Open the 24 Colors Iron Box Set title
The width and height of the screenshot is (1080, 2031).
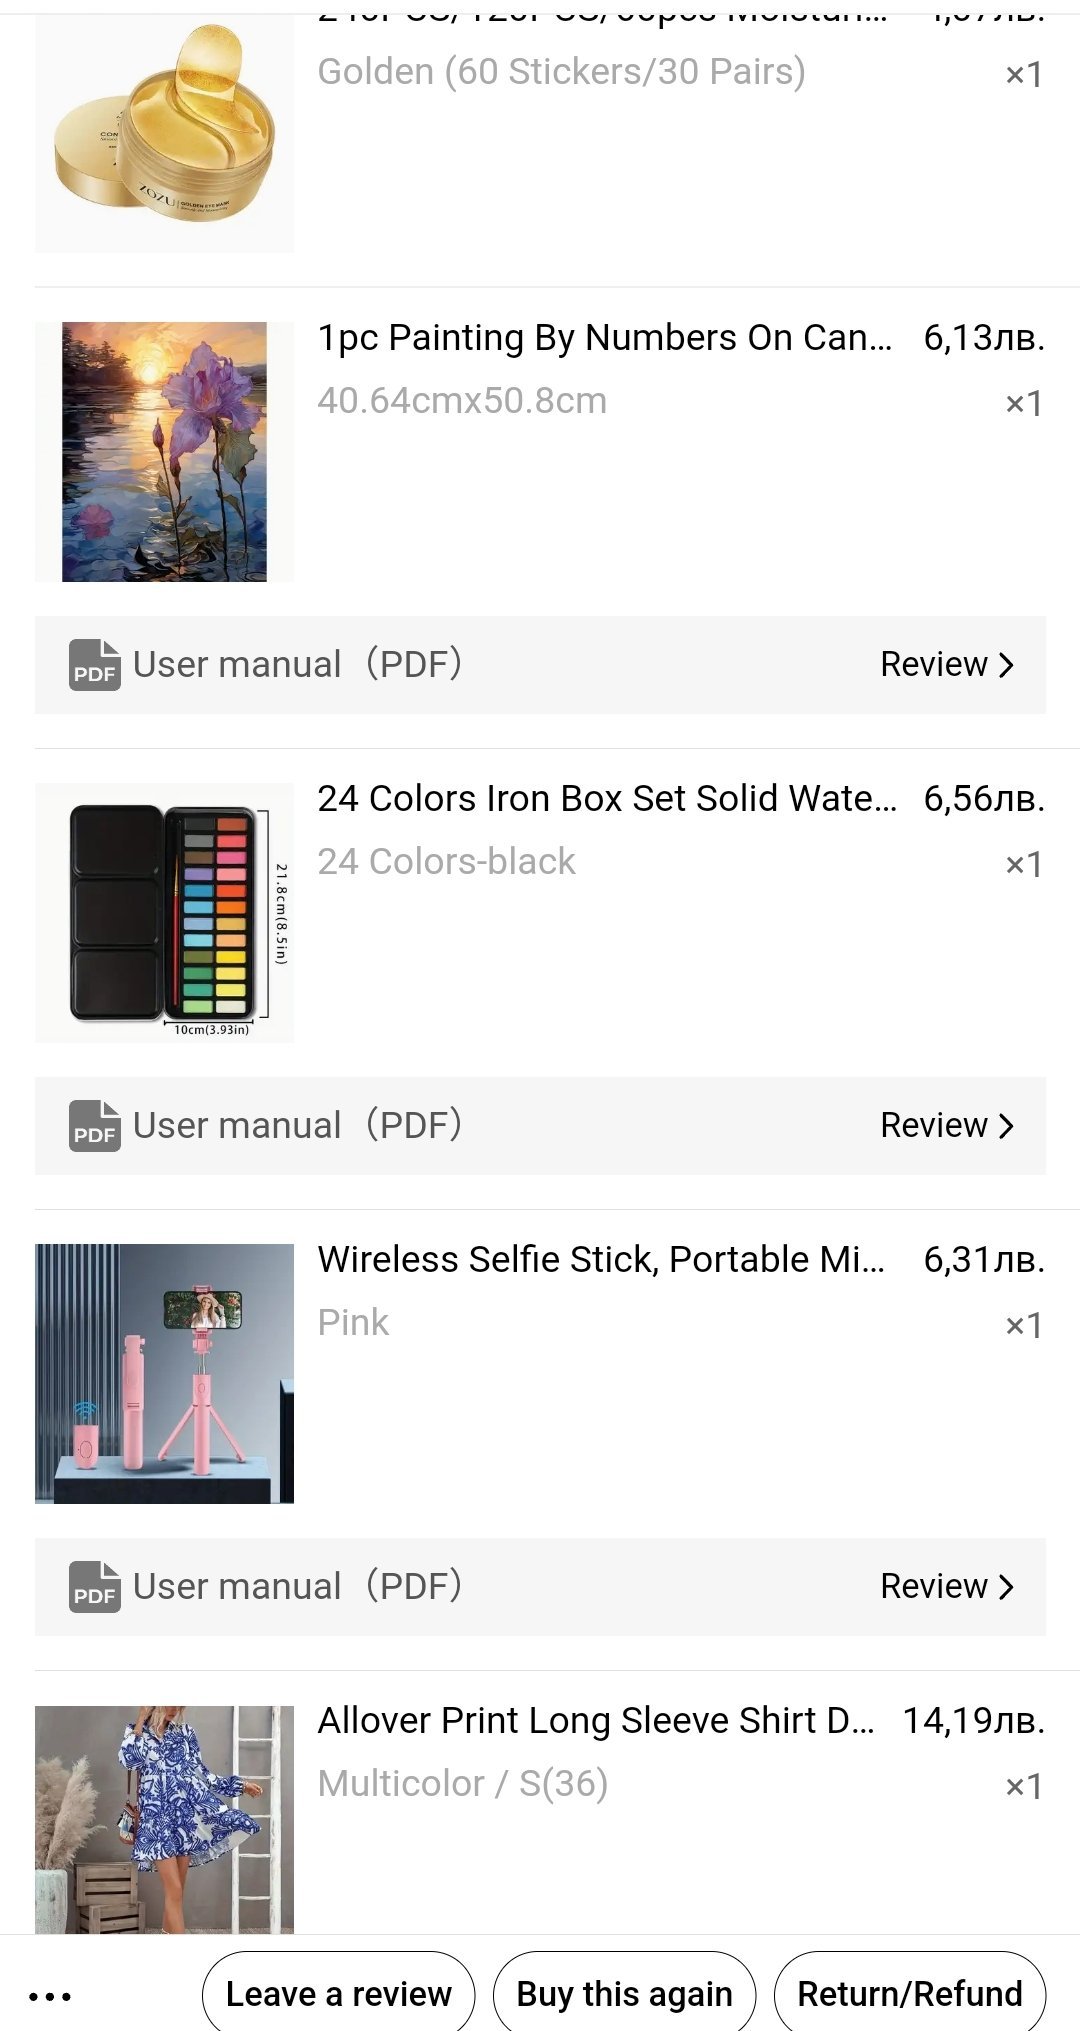606,799
